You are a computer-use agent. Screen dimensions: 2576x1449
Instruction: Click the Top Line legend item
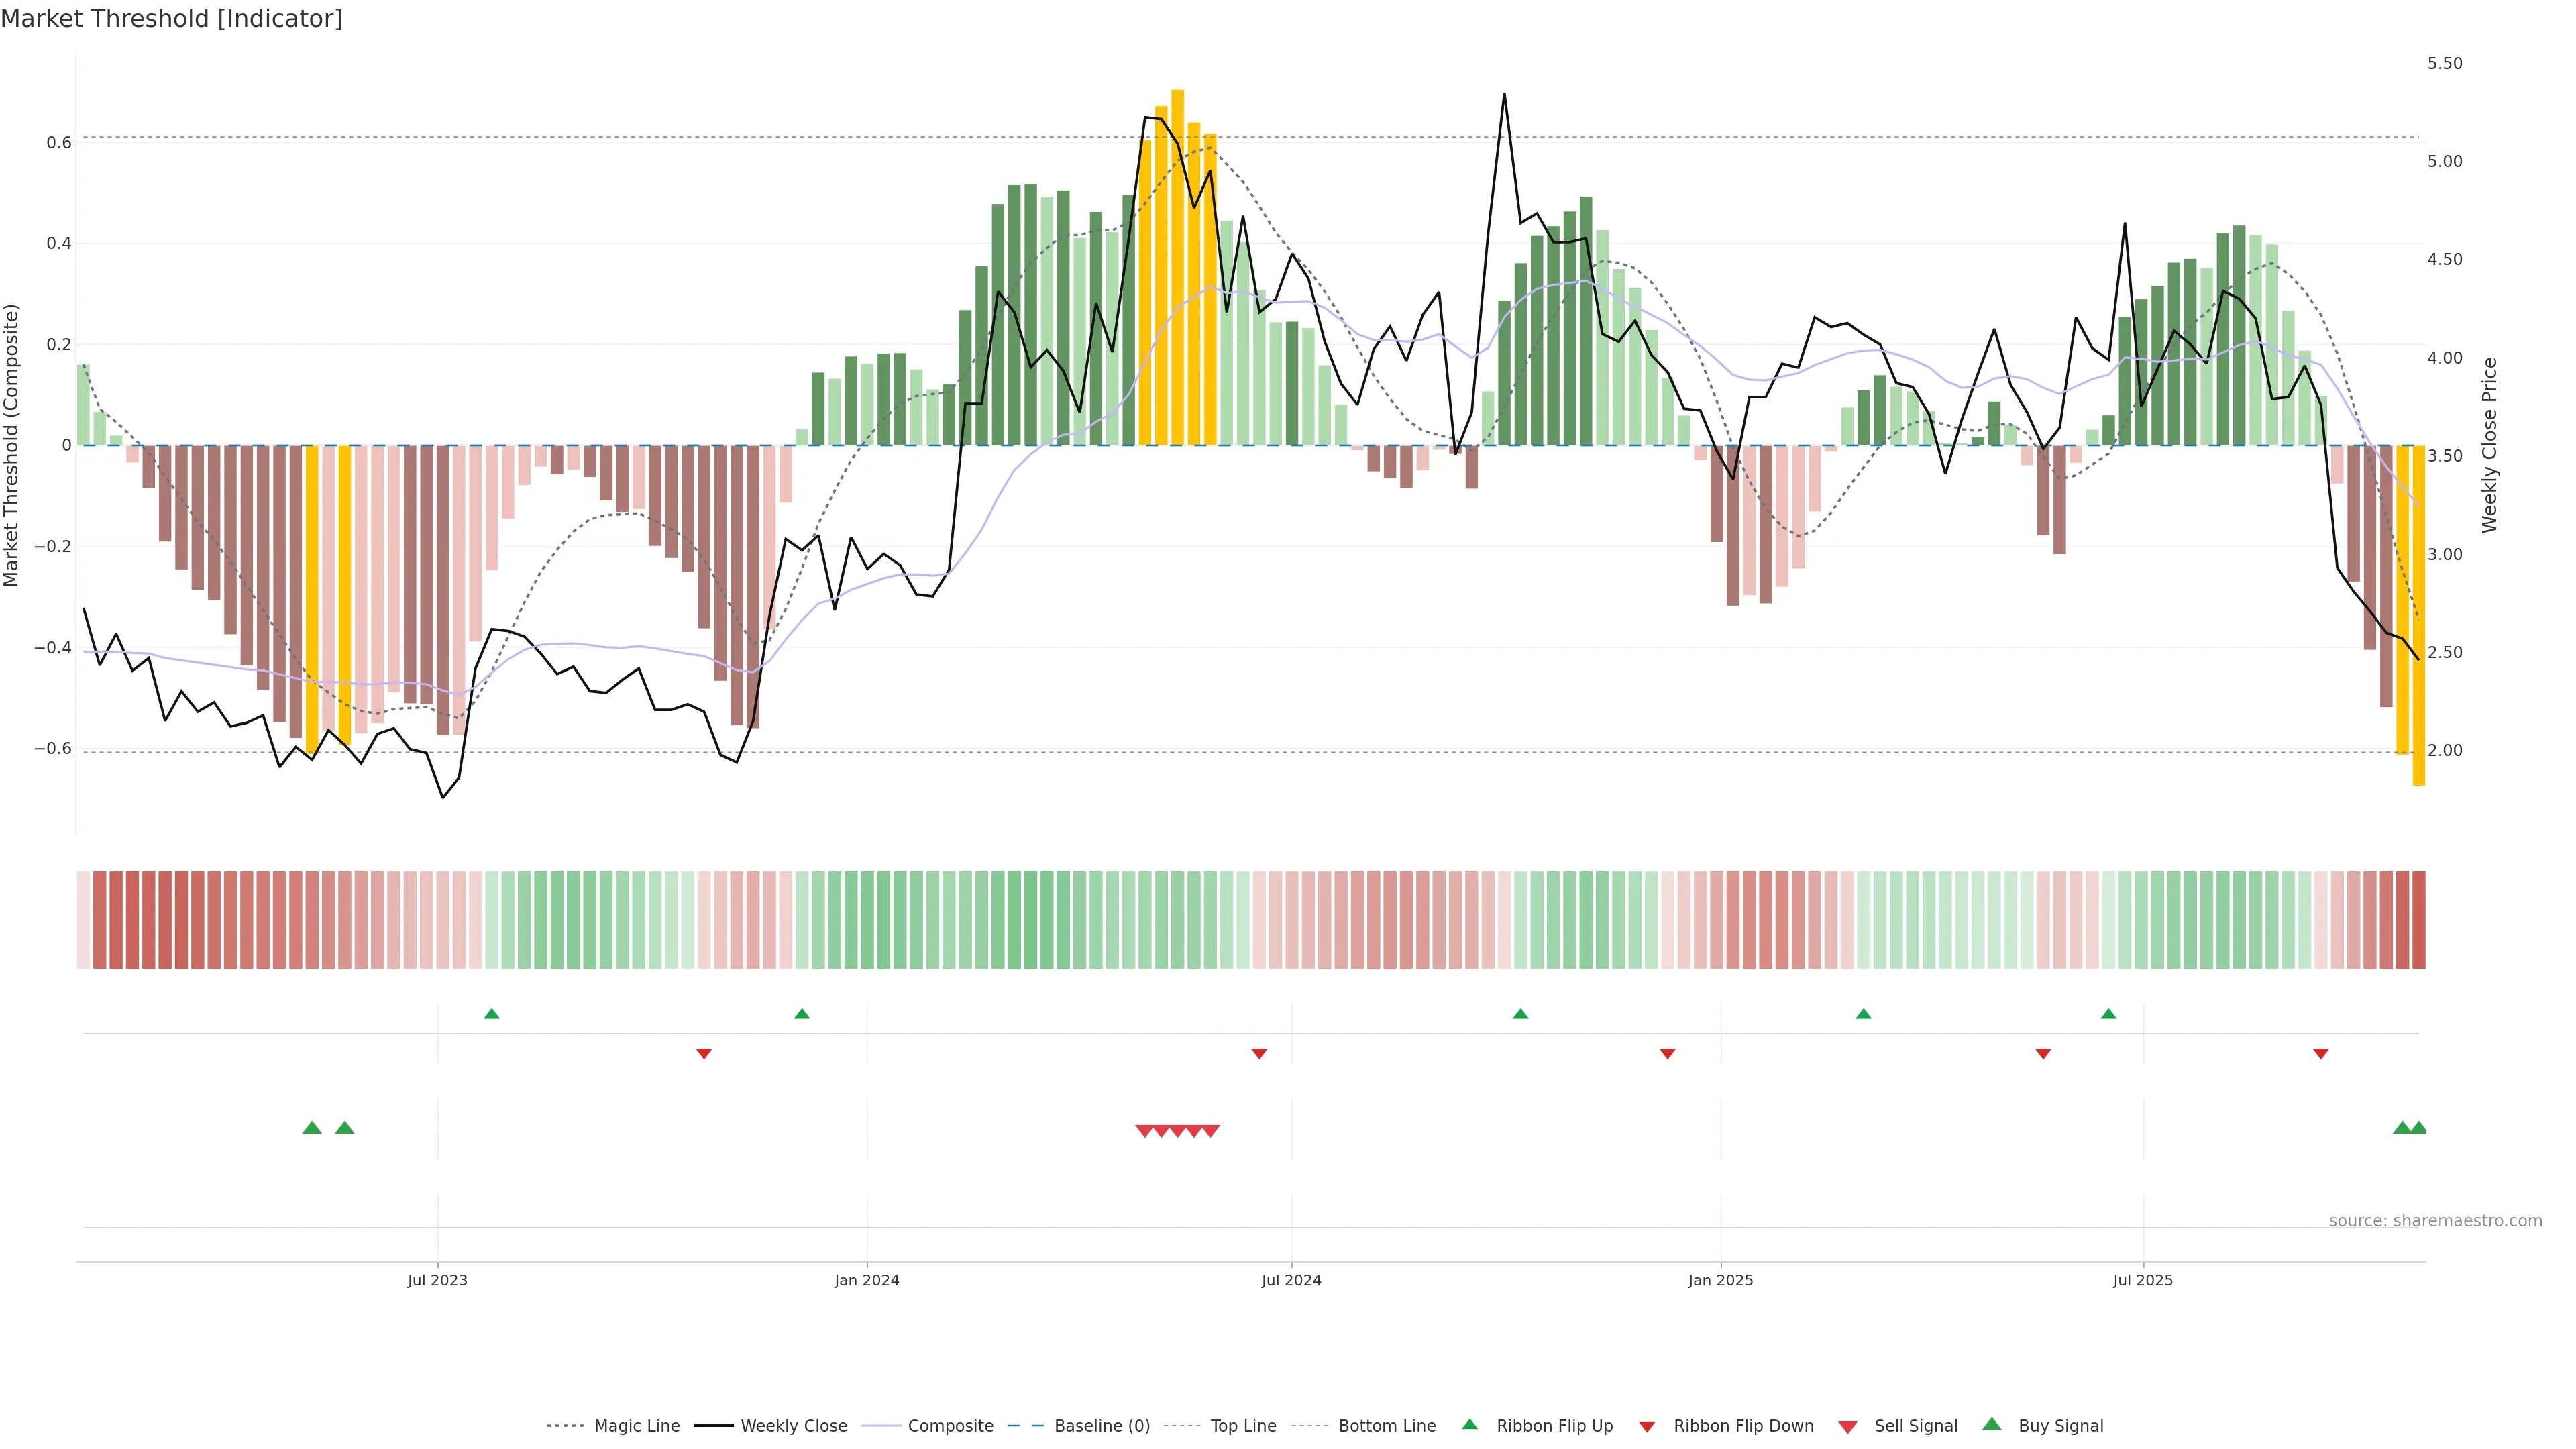1243,1426
